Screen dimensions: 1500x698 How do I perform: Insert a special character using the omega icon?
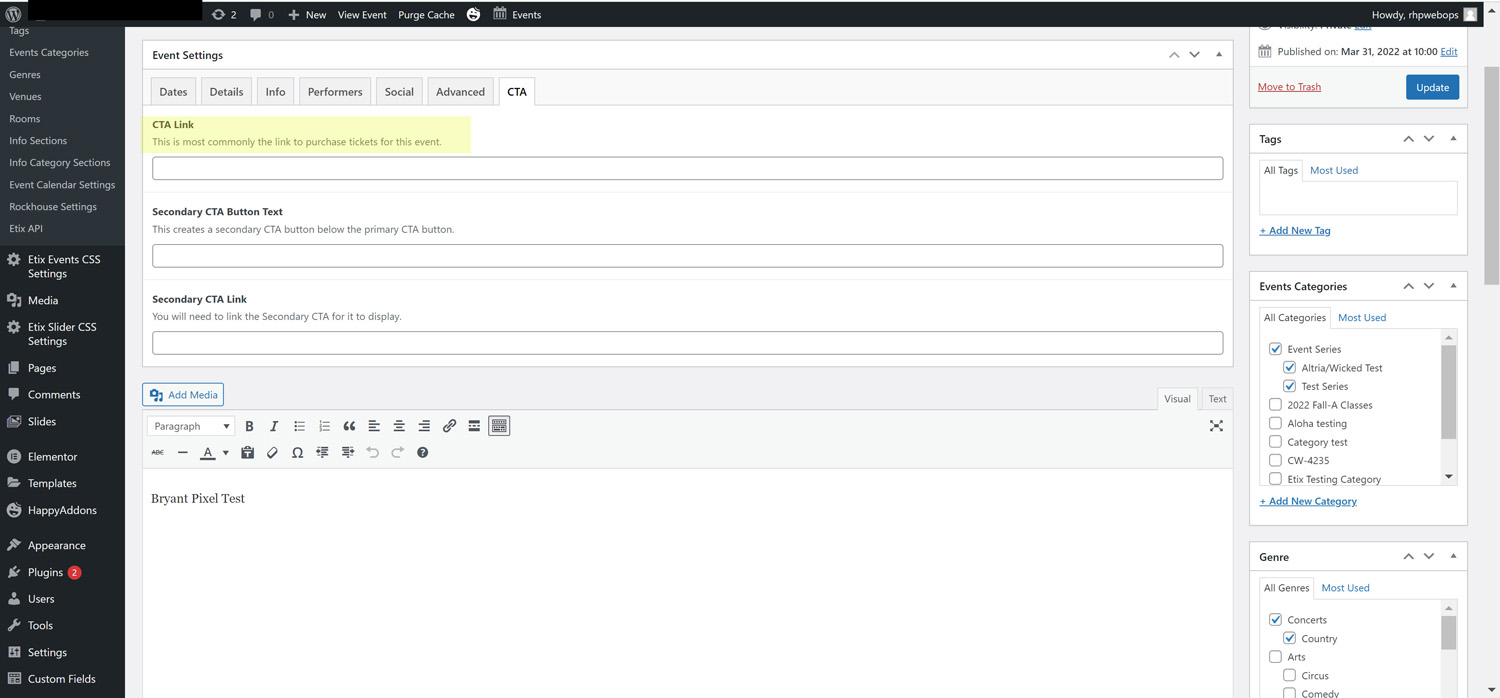(297, 453)
